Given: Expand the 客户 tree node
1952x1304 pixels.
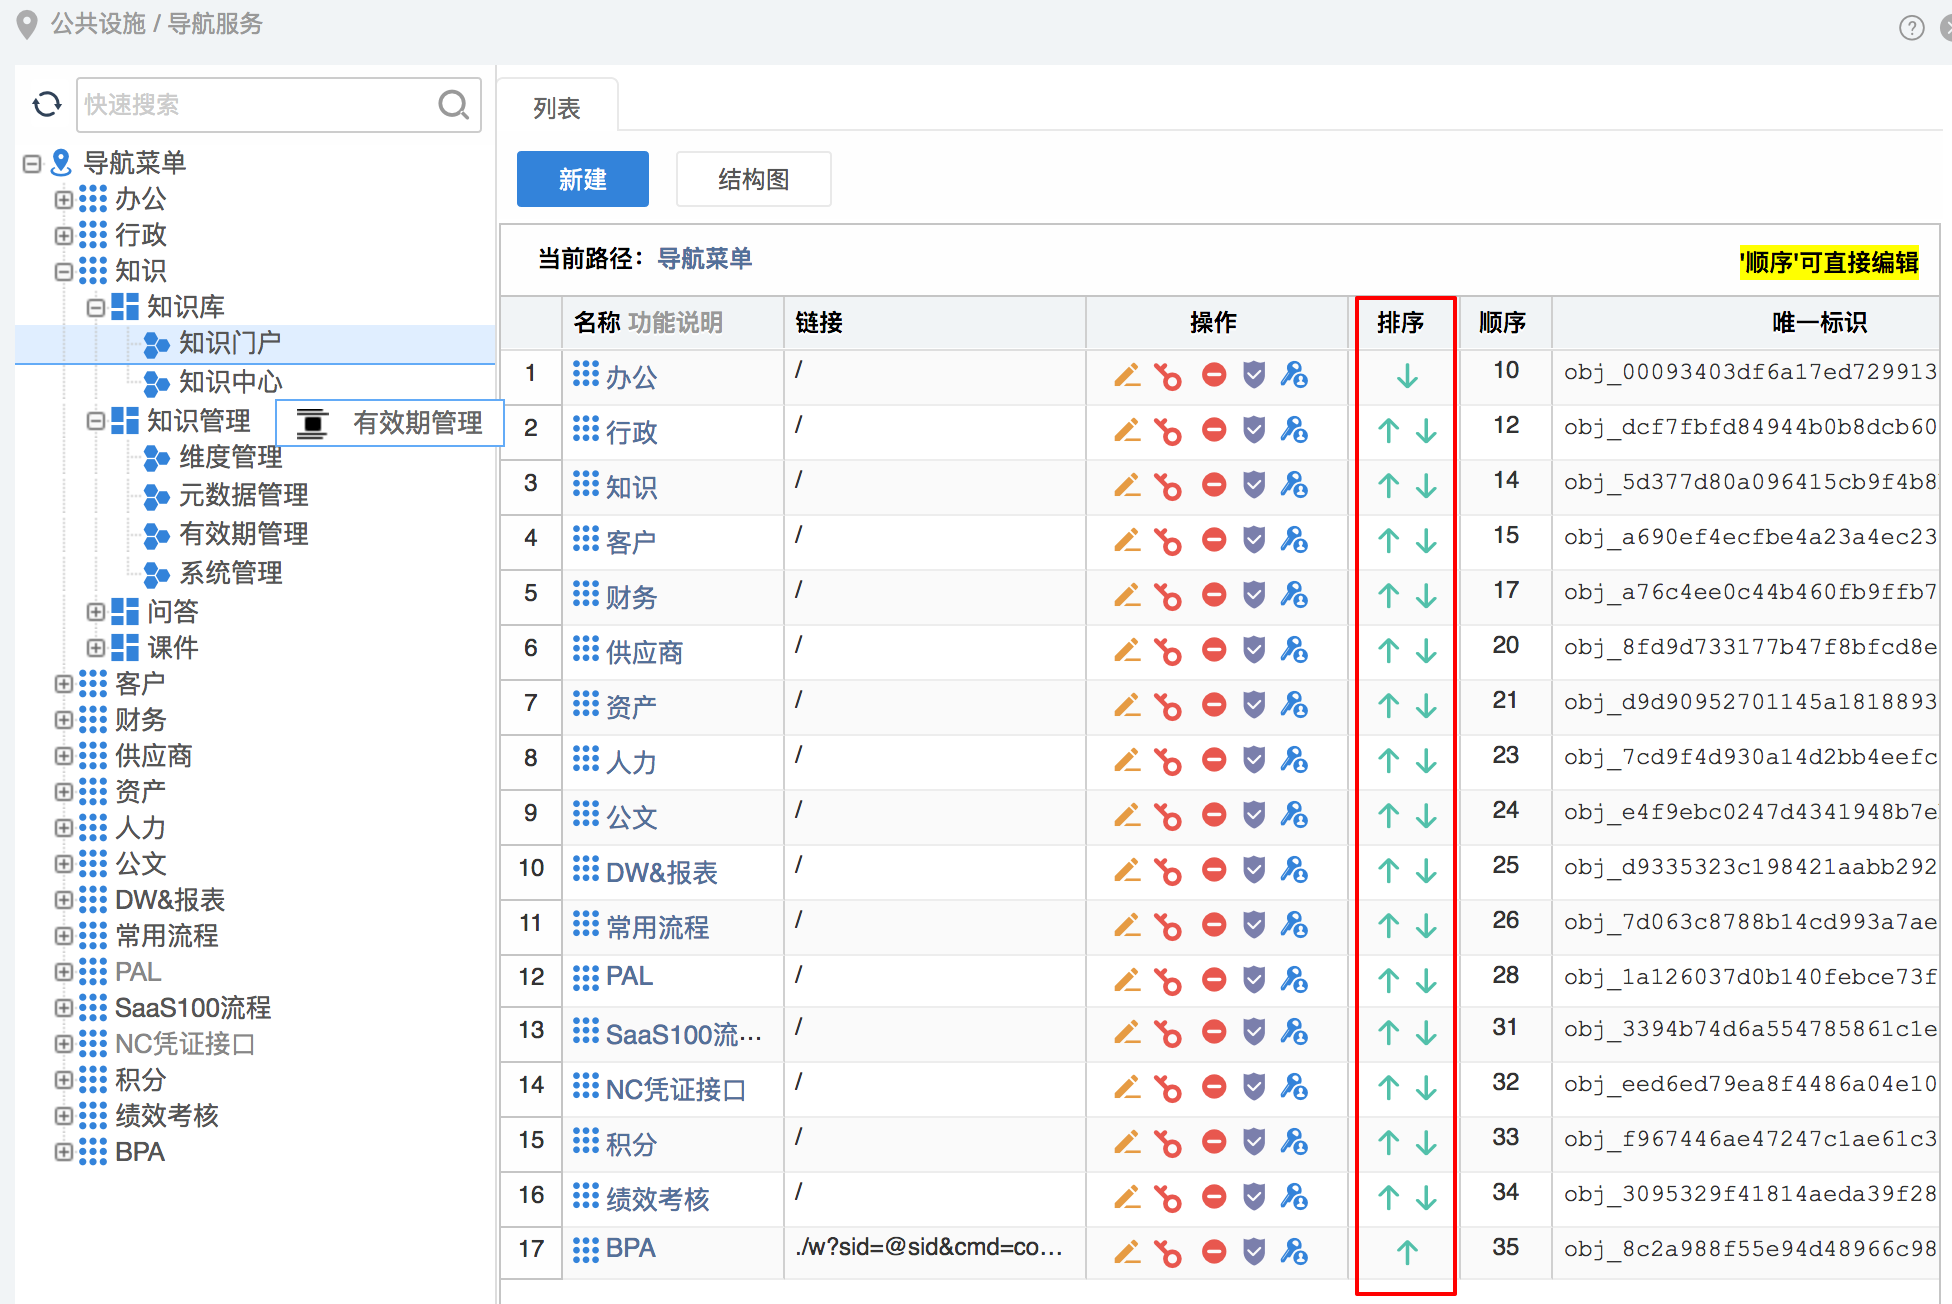Looking at the screenshot, I should pos(63,683).
